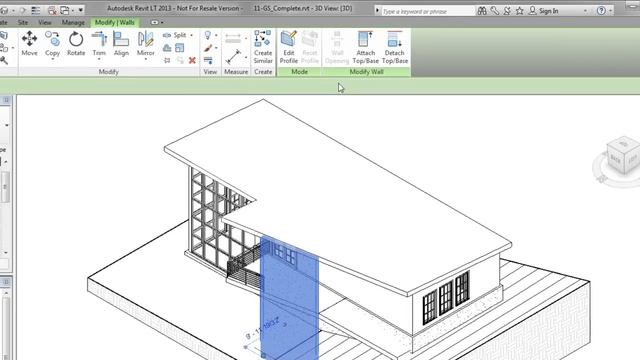The width and height of the screenshot is (640, 360).
Task: Click Attach Top/Base
Action: (365, 47)
